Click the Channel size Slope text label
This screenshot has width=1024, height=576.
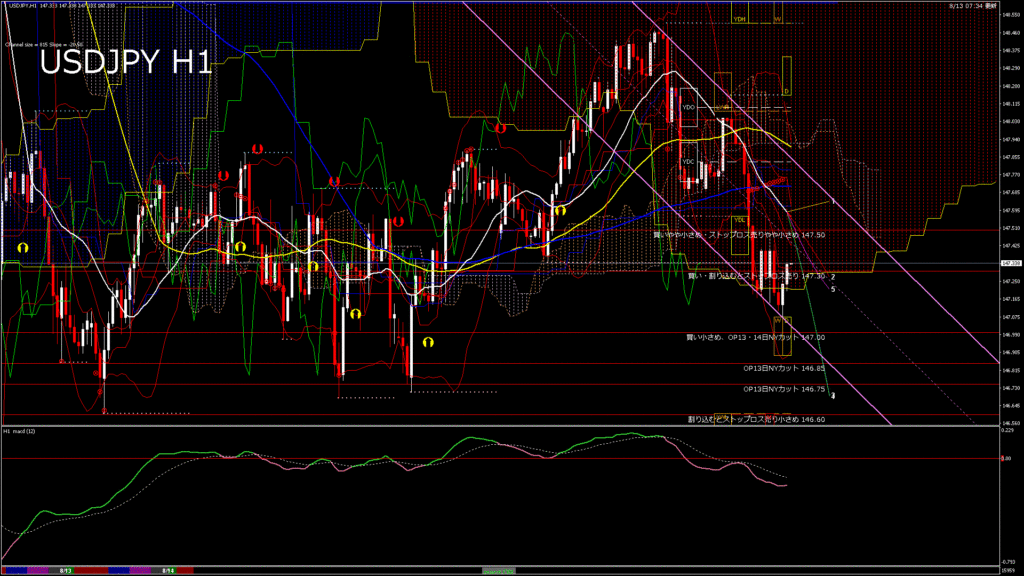[x=44, y=45]
